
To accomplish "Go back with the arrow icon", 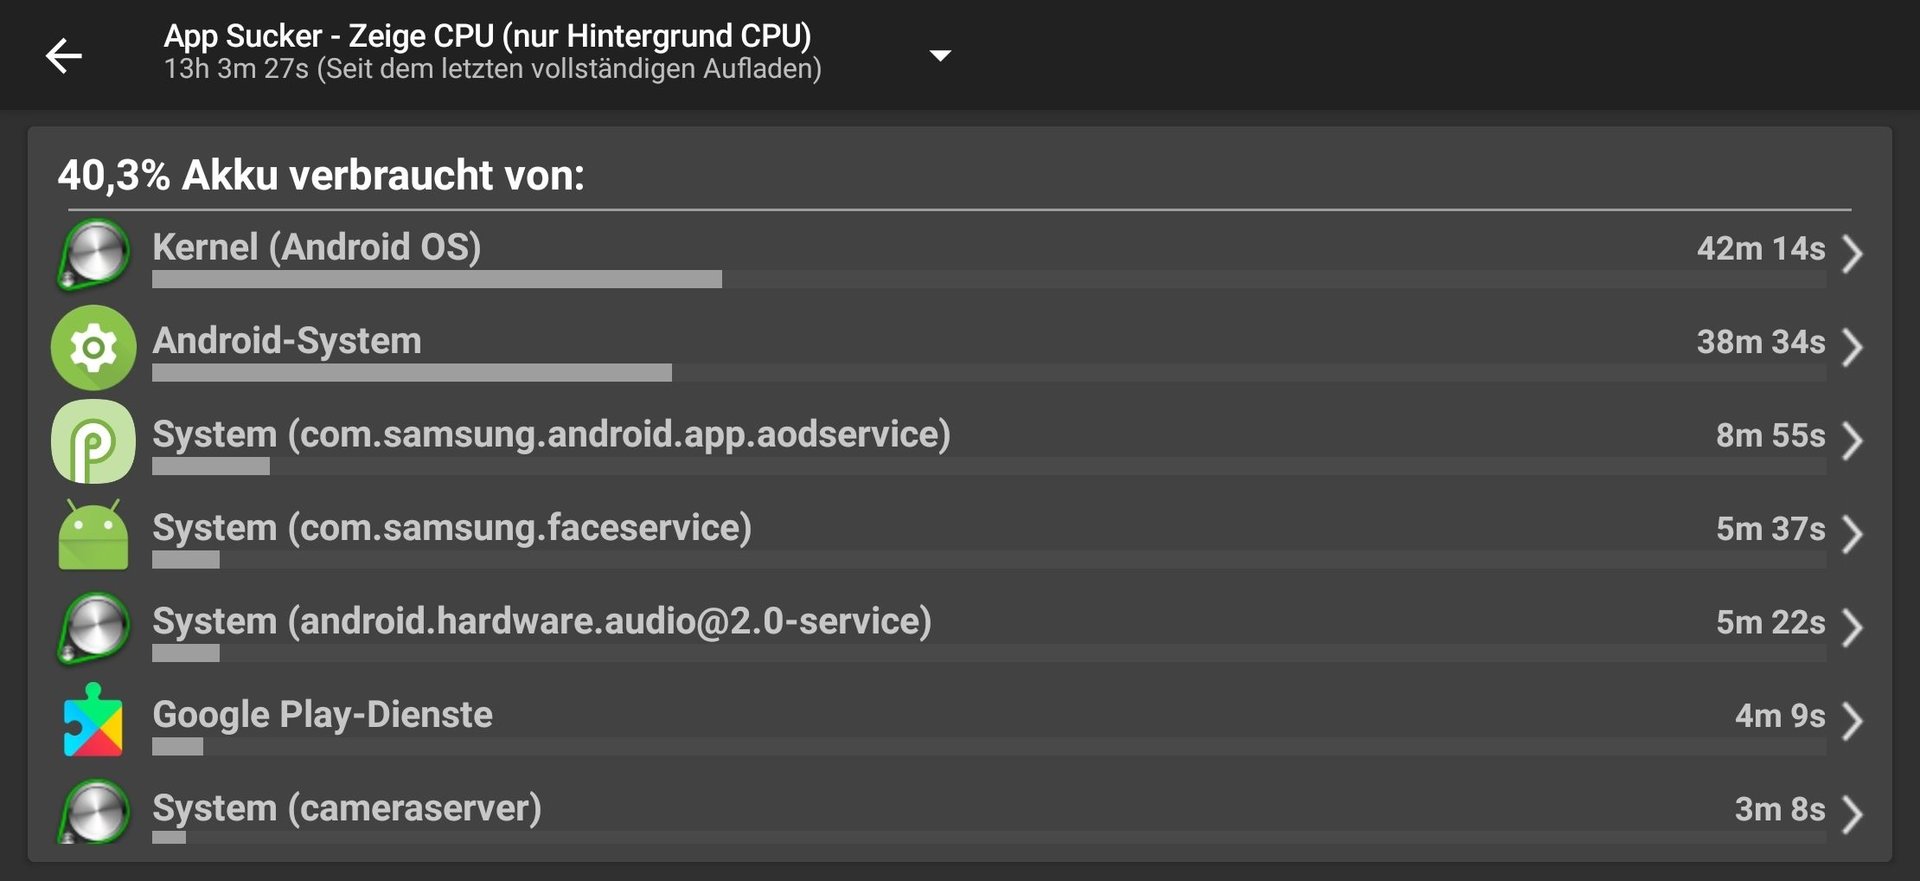I will 64,55.
